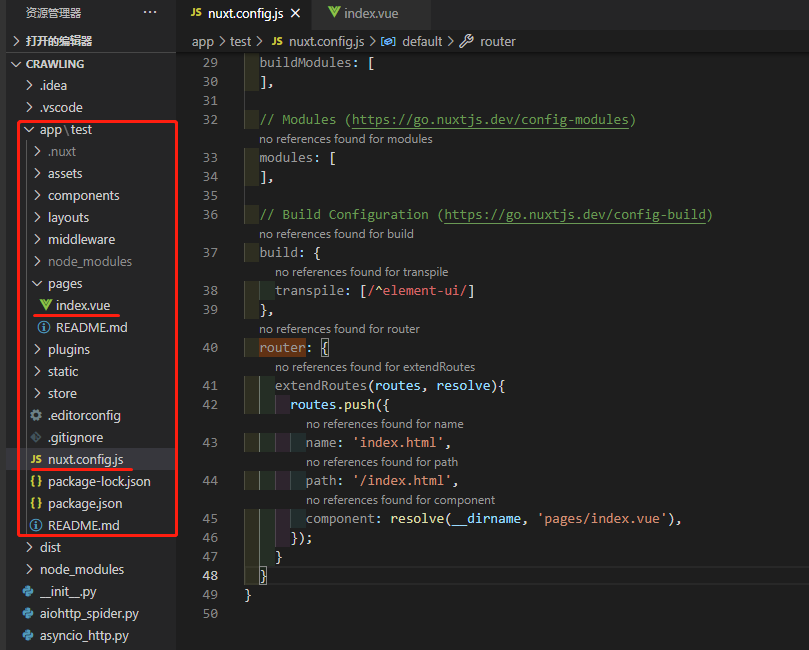Open the README.md below package.json
Image resolution: width=809 pixels, height=650 pixels.
84,526
